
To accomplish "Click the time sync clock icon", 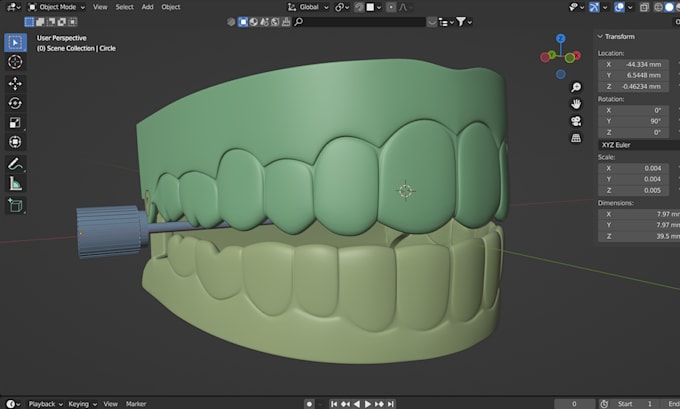I will pos(604,404).
